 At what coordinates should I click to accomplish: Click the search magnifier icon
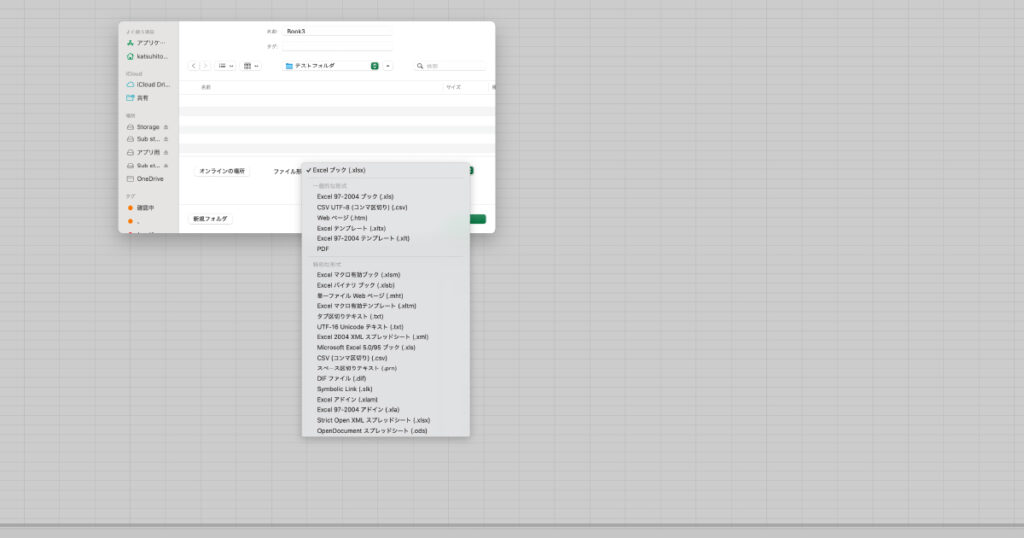click(420, 66)
